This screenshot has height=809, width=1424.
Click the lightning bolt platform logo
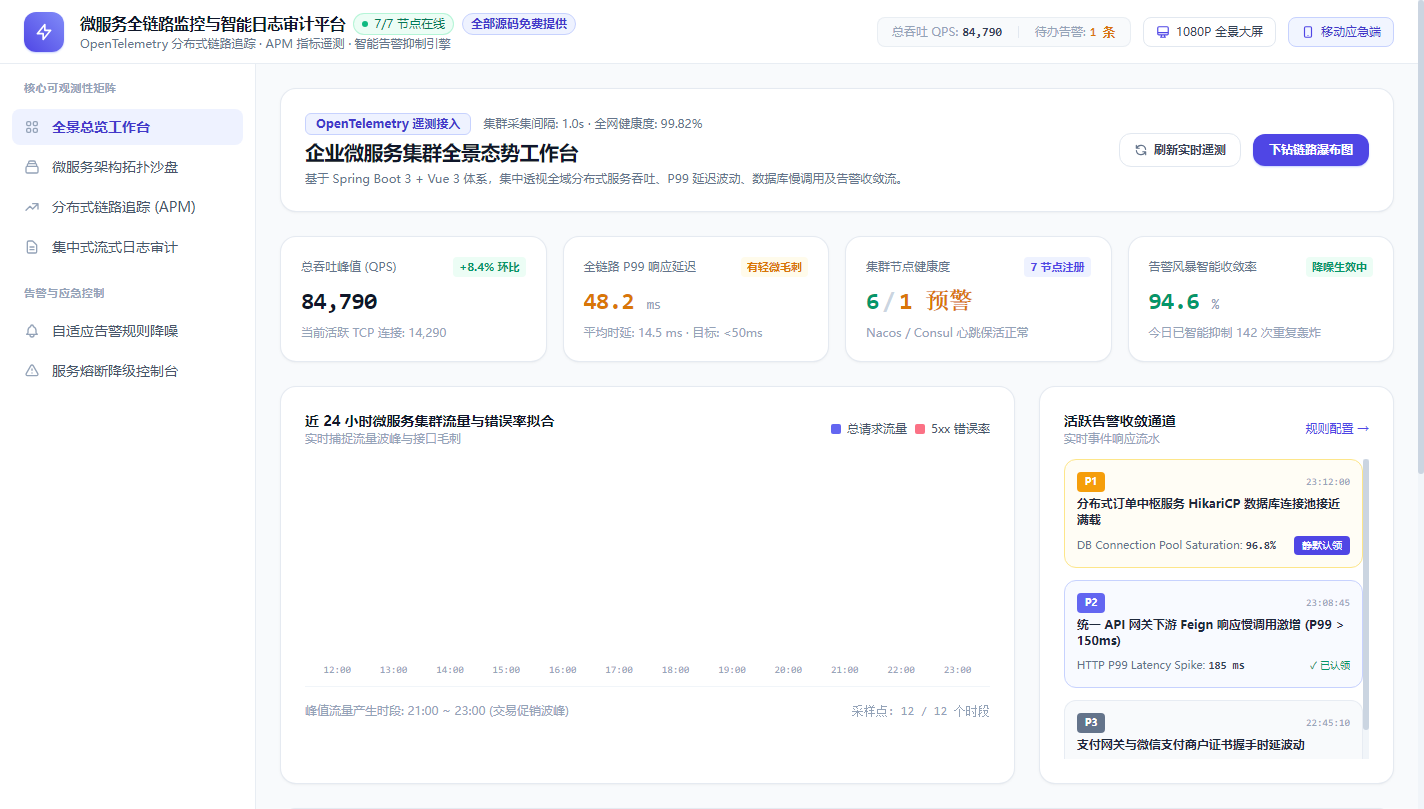click(44, 32)
